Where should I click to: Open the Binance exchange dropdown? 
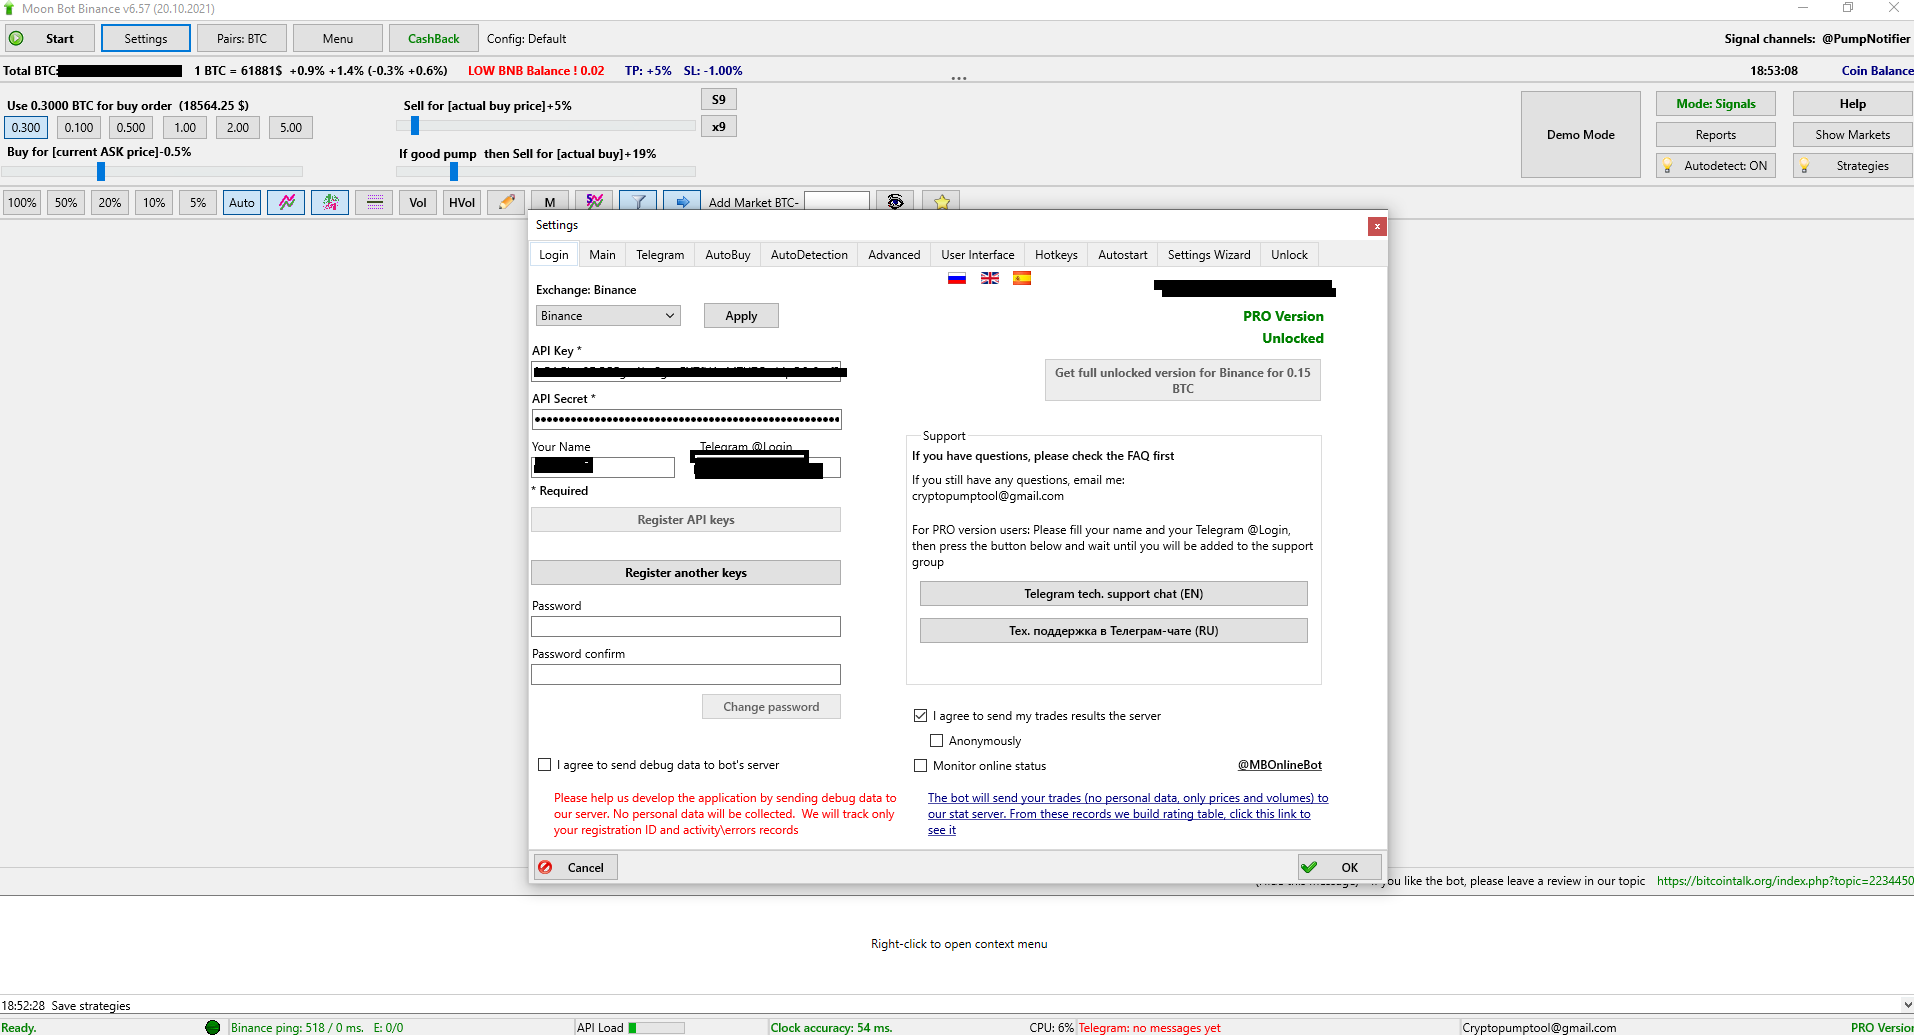point(608,316)
